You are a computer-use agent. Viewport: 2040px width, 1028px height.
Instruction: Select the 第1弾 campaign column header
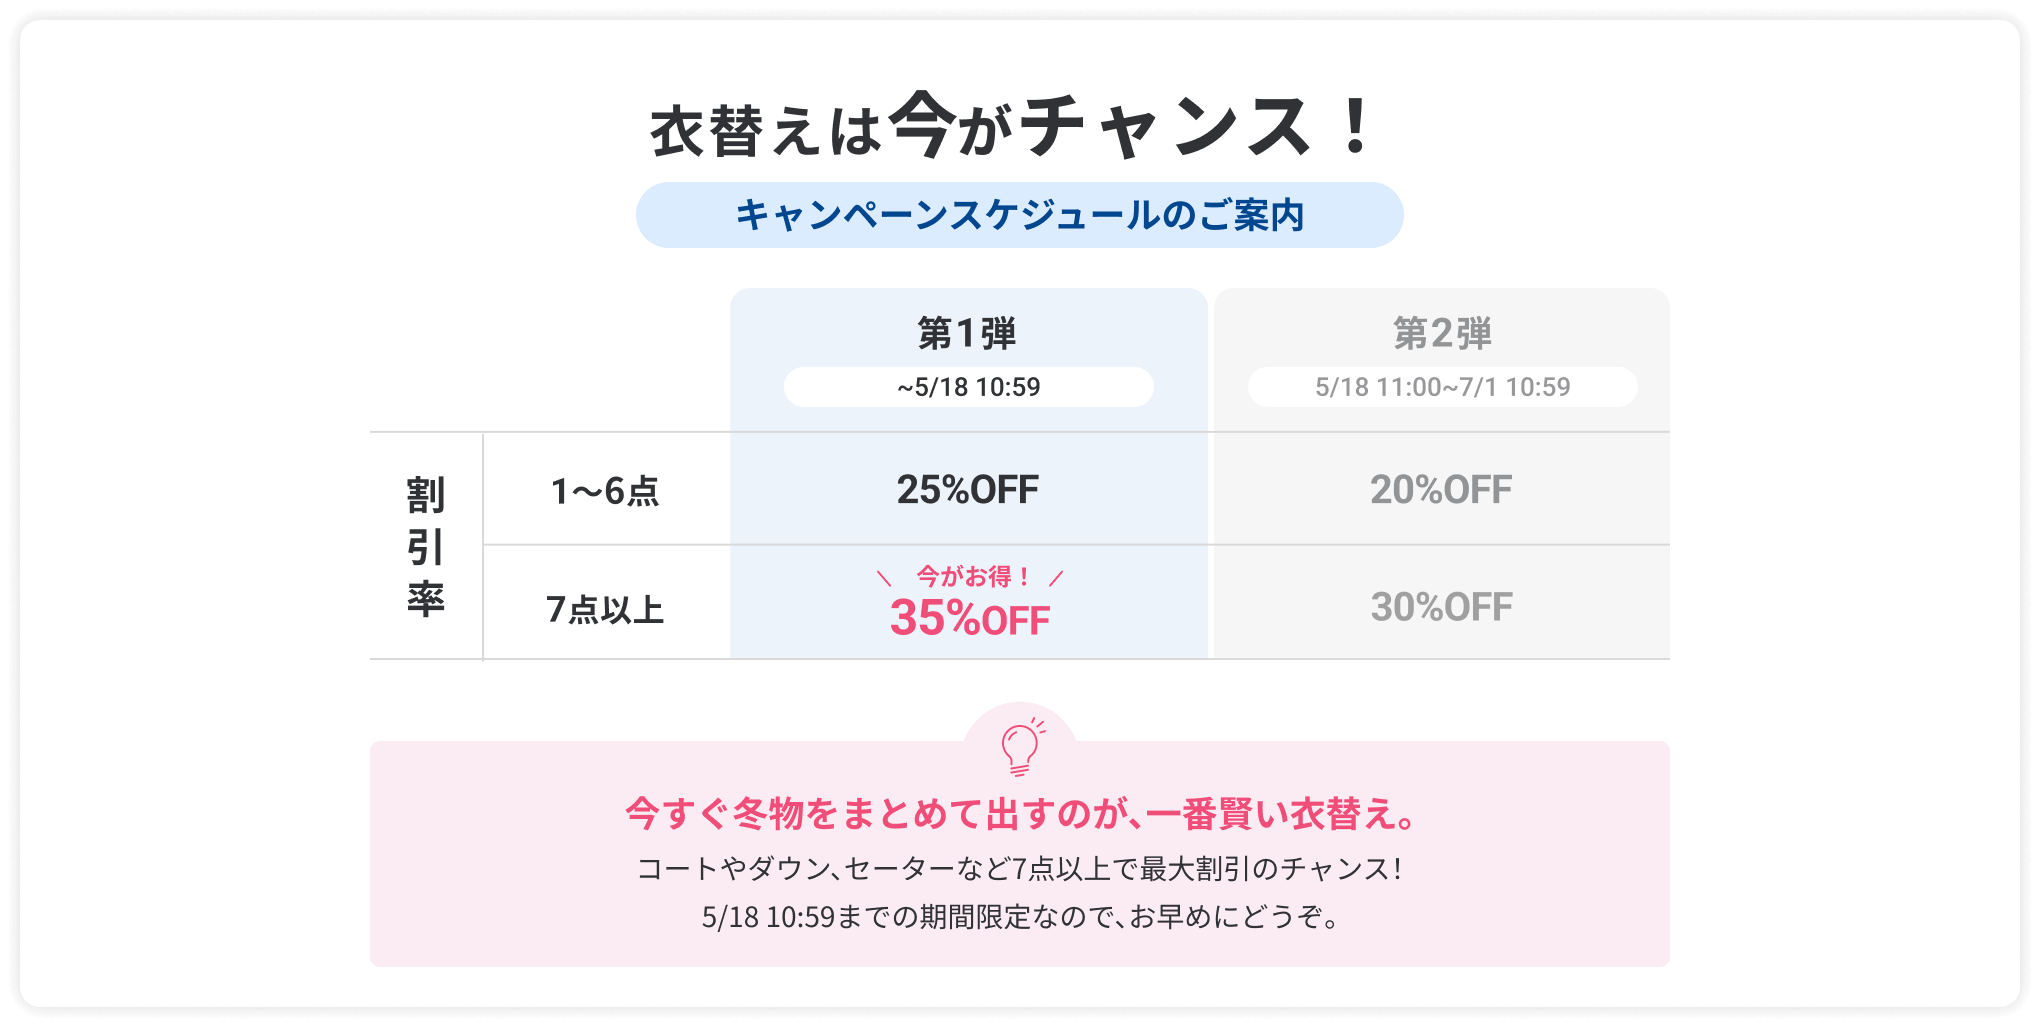click(967, 333)
